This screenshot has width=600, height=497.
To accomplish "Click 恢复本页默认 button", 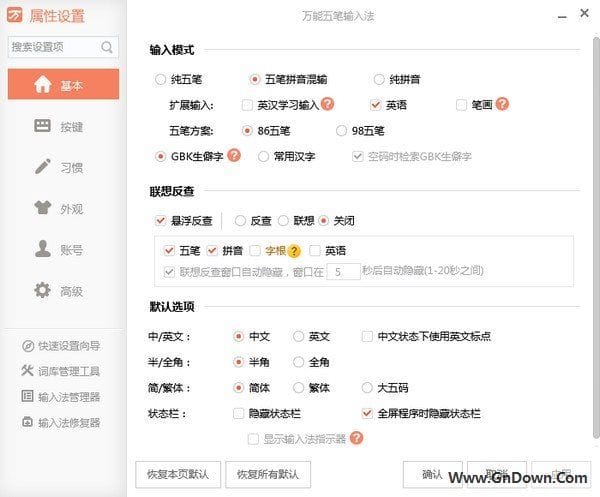I will tap(178, 474).
